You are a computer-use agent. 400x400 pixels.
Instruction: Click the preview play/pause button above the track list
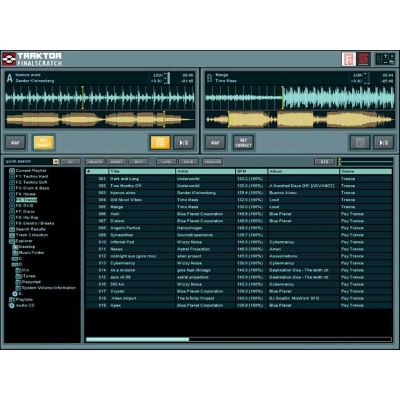tap(324, 162)
